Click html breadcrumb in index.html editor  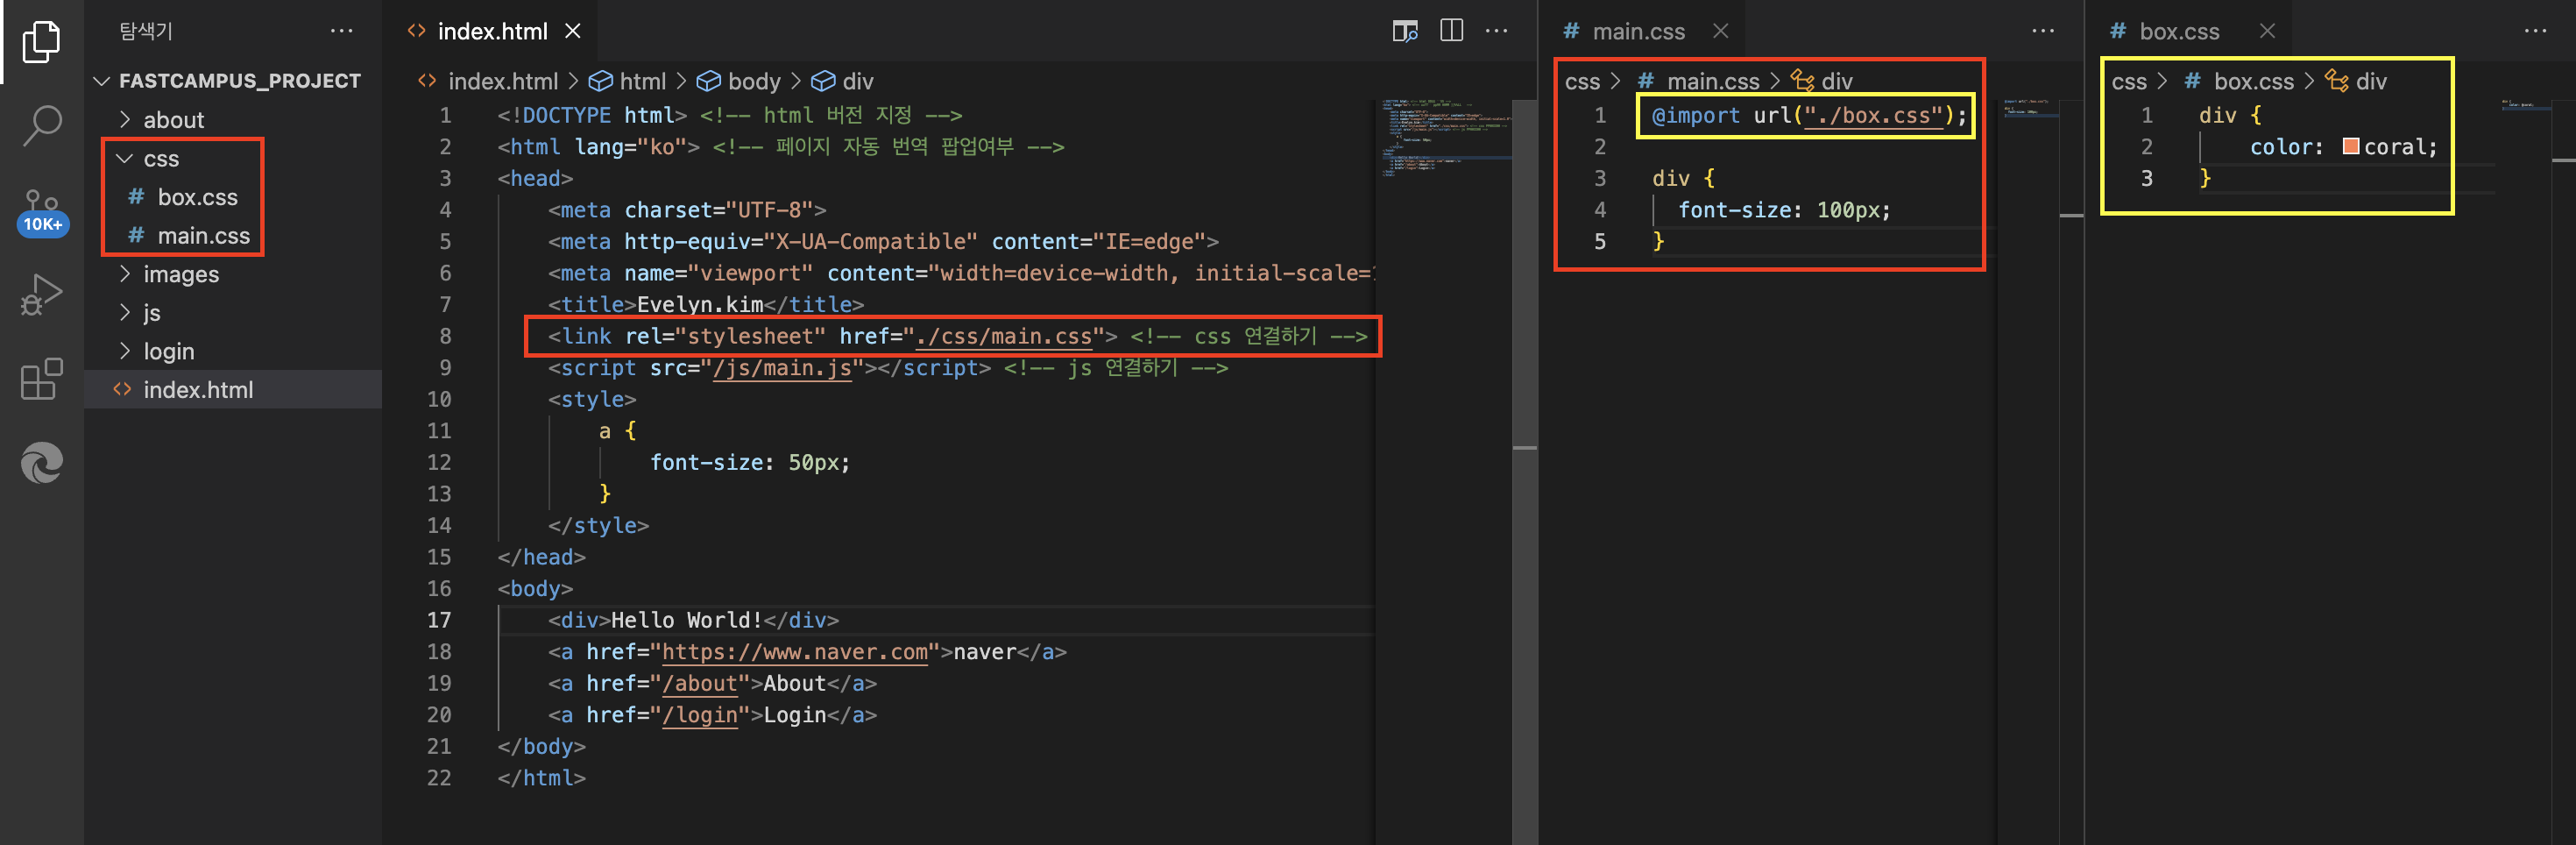[628, 81]
